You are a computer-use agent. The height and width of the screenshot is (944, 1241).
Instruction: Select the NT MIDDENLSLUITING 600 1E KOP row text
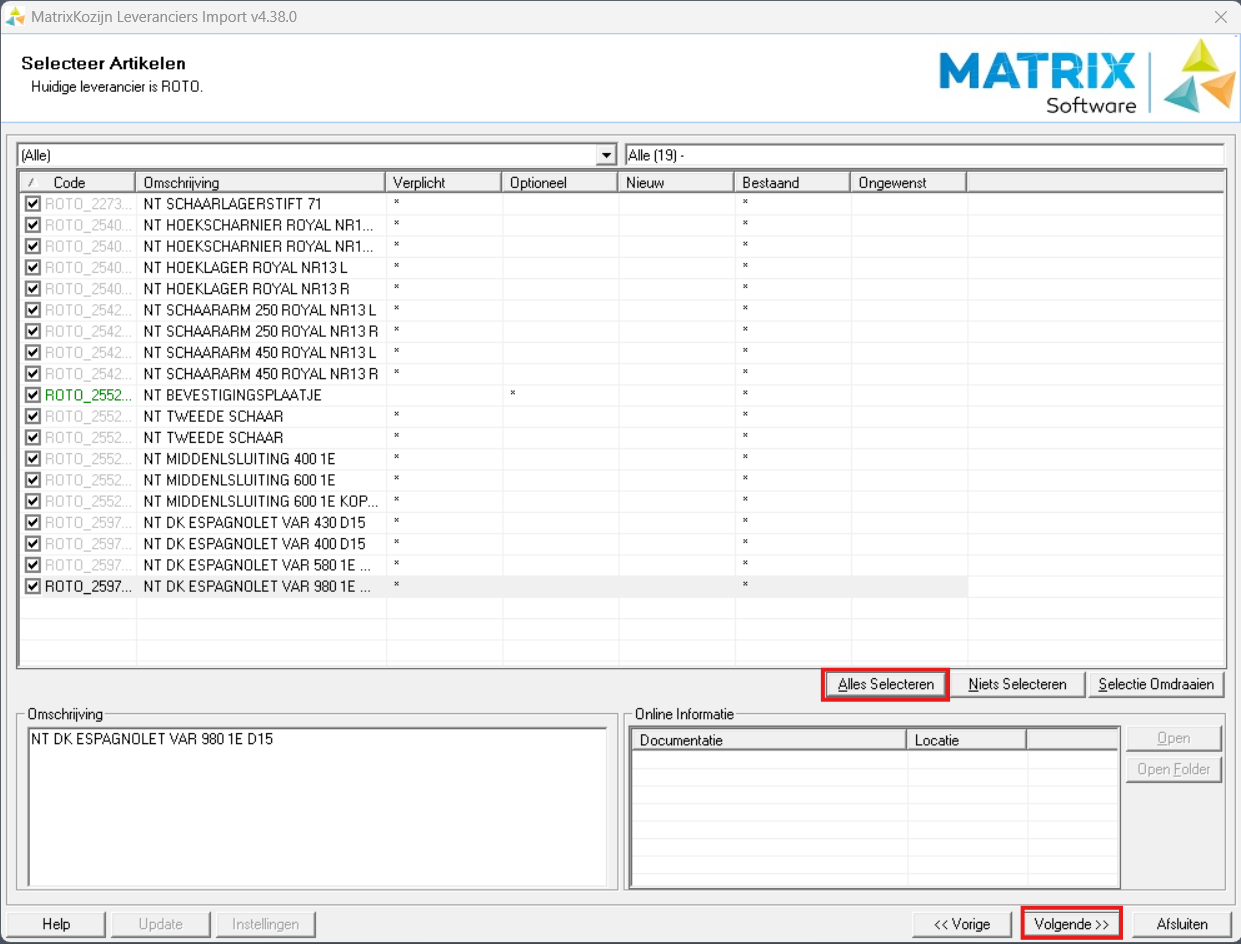pyautogui.click(x=261, y=501)
